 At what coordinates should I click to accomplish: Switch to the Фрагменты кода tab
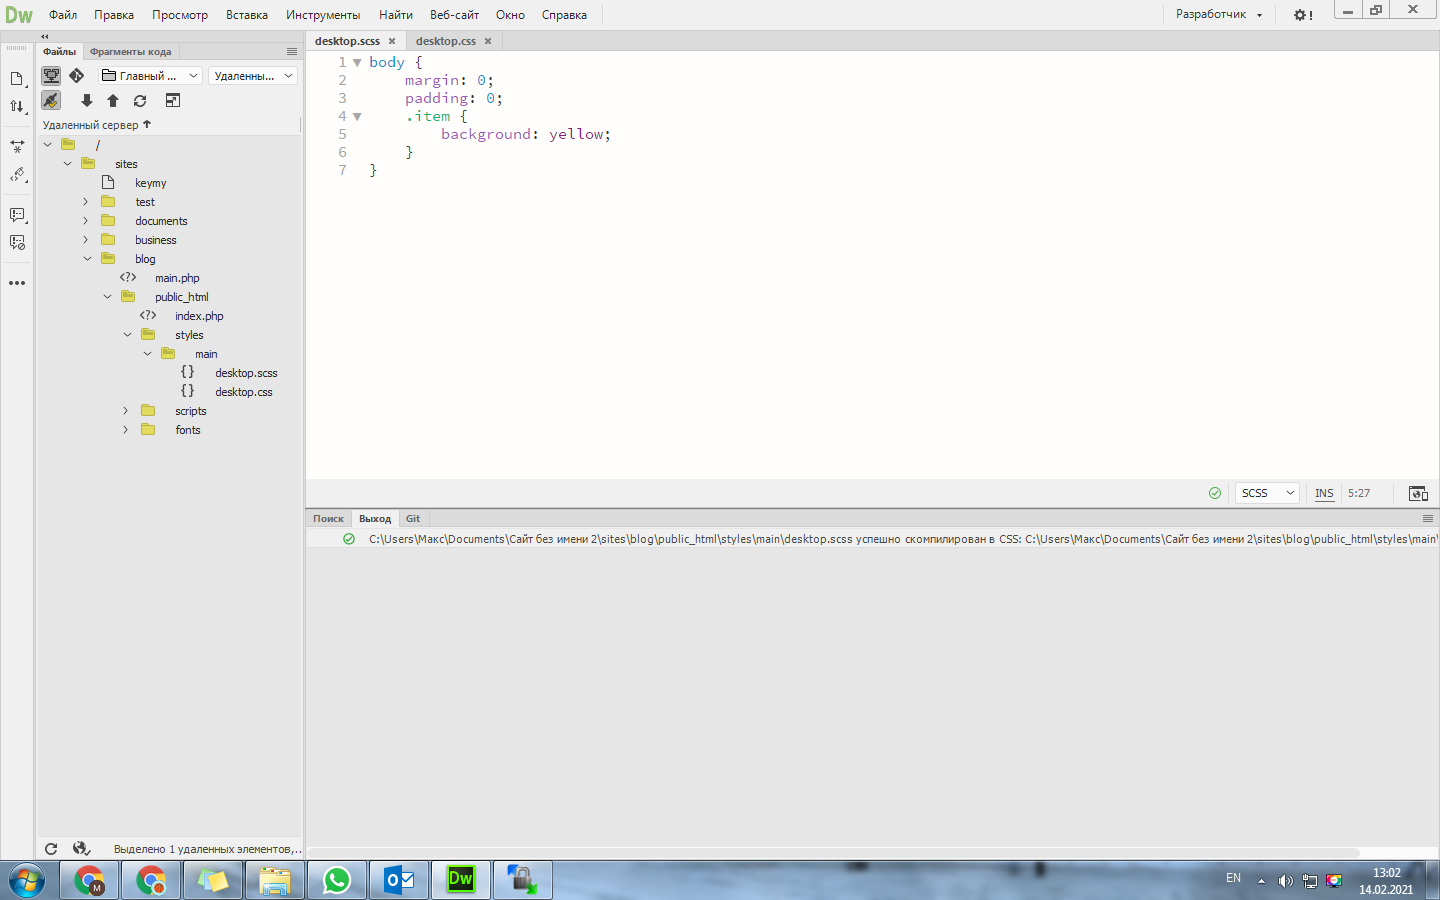click(x=130, y=52)
